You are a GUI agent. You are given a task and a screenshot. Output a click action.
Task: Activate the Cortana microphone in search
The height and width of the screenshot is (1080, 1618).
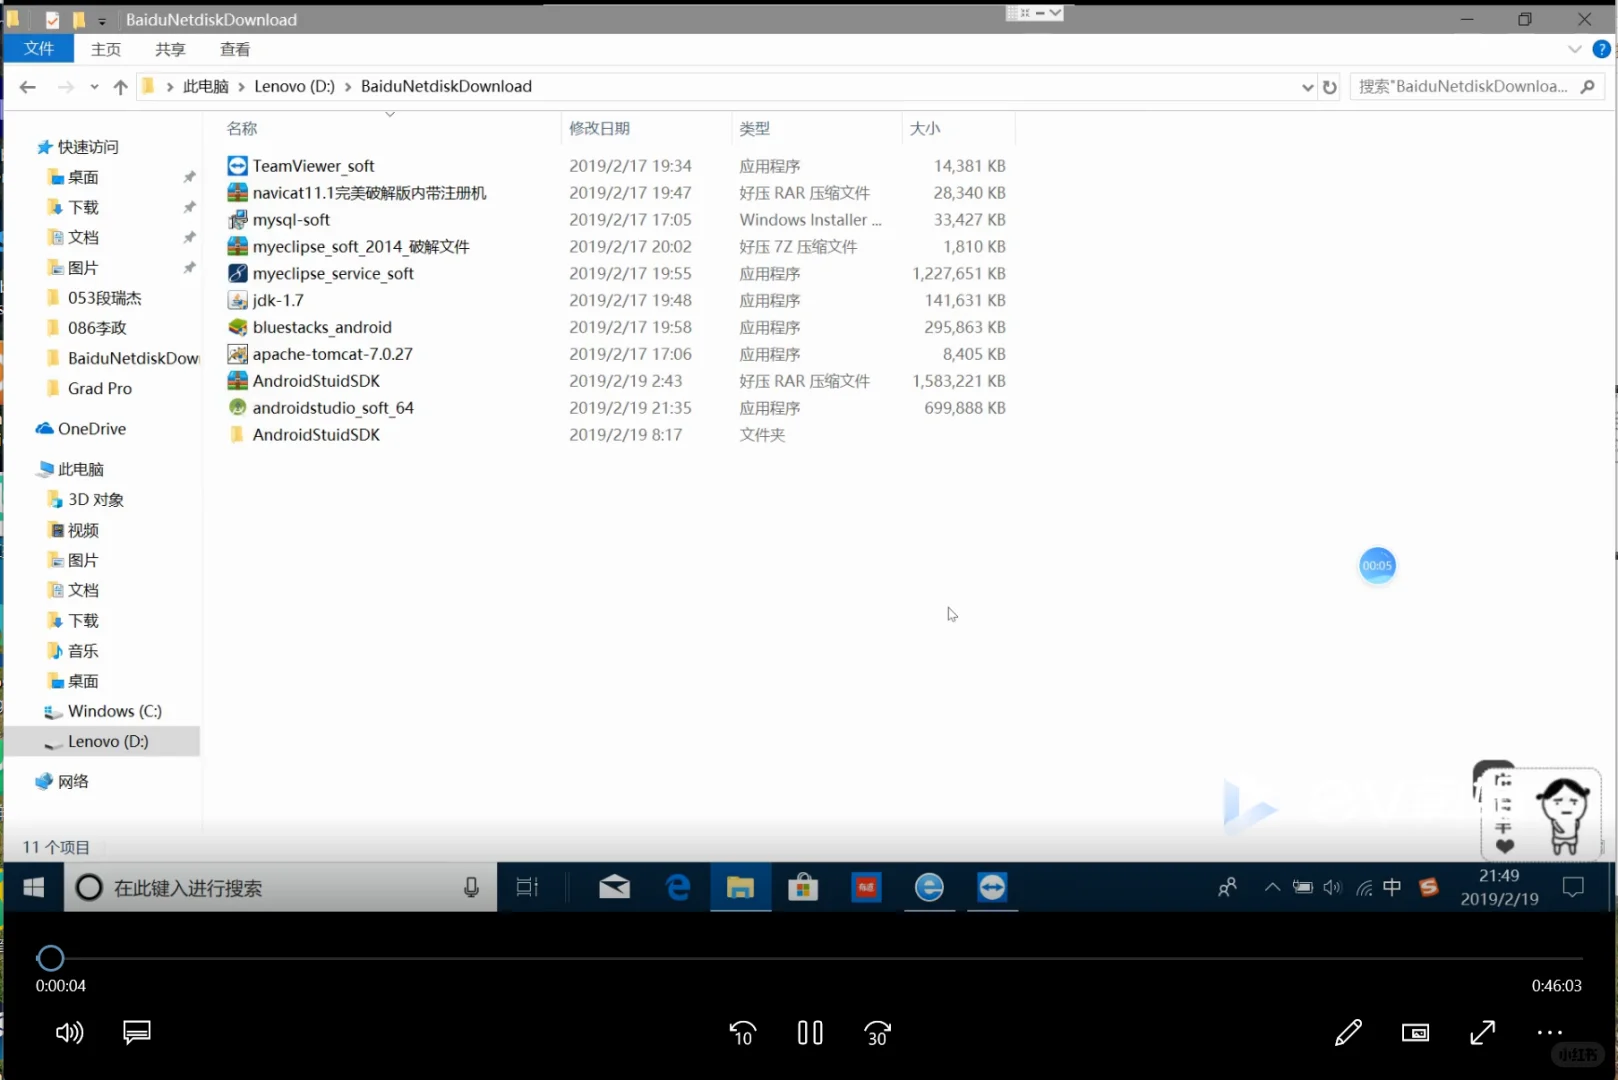[471, 888]
